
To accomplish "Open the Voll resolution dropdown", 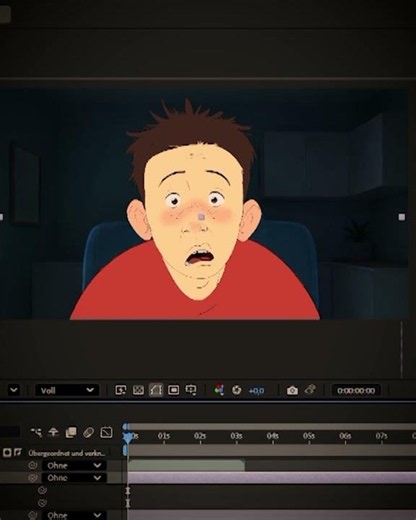I will pos(67,390).
